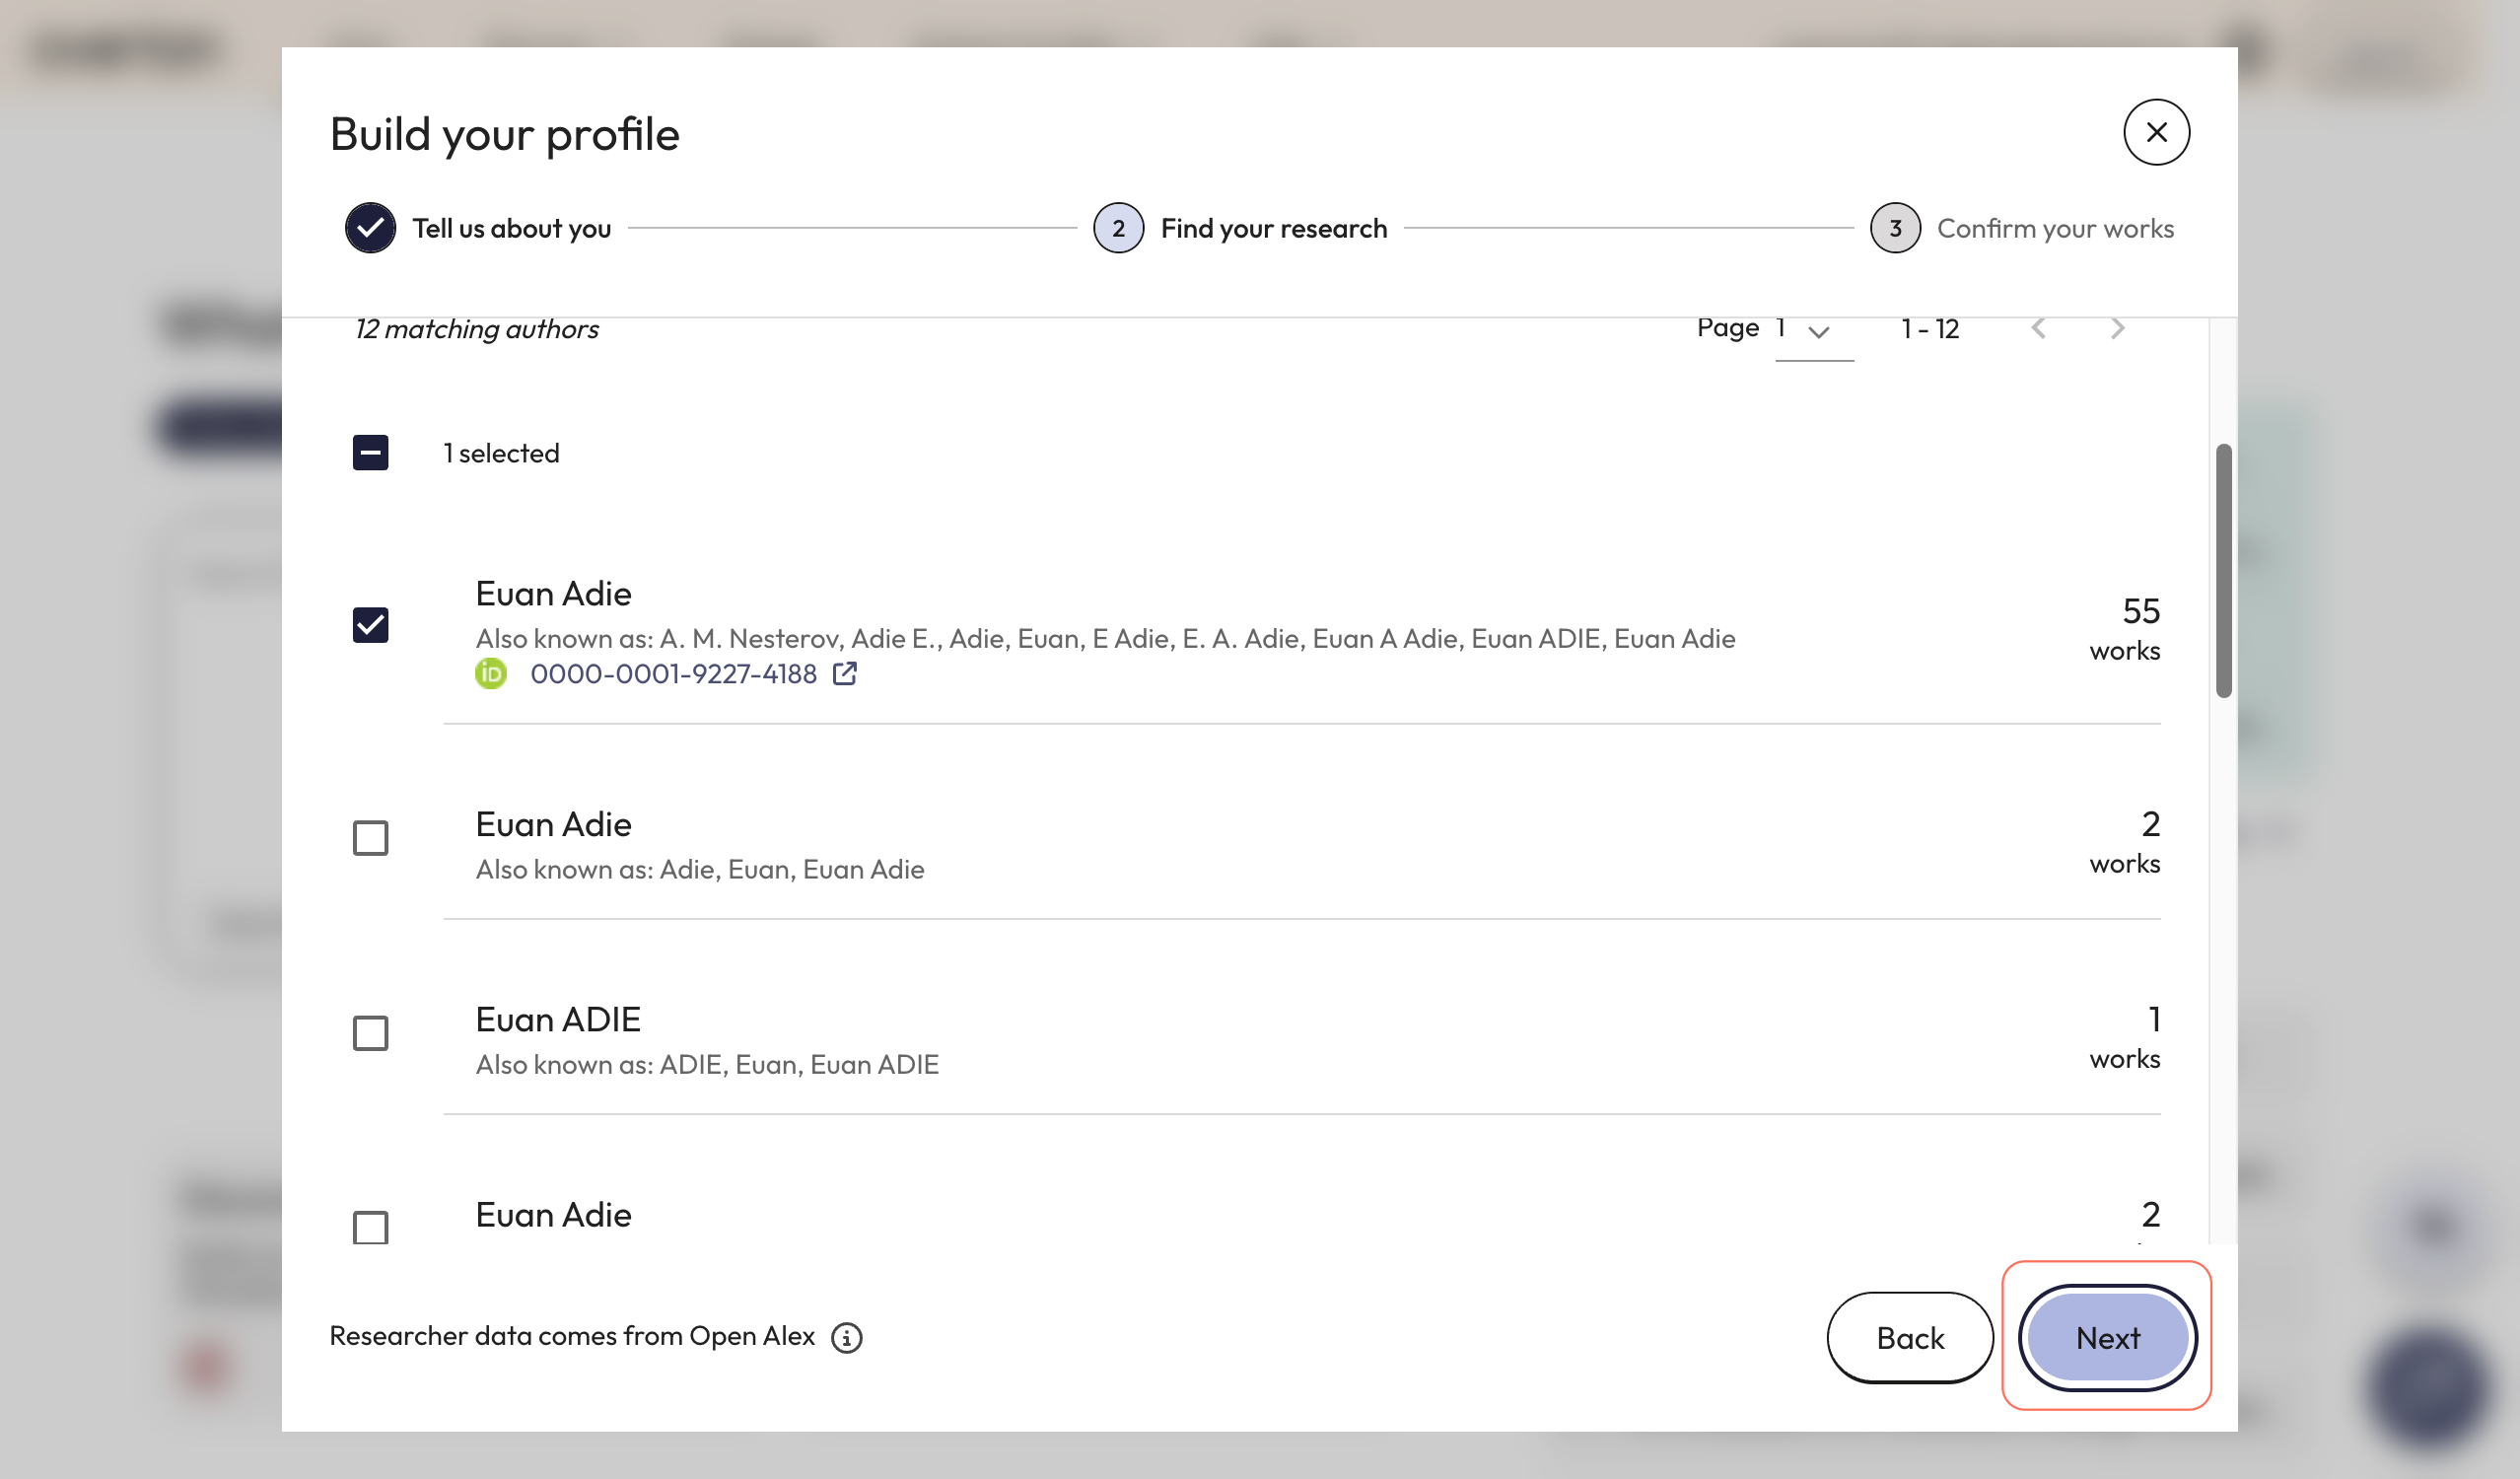Image resolution: width=2520 pixels, height=1479 pixels.
Task: Uncheck Euan Adie with 55 works
Action: click(x=370, y=625)
